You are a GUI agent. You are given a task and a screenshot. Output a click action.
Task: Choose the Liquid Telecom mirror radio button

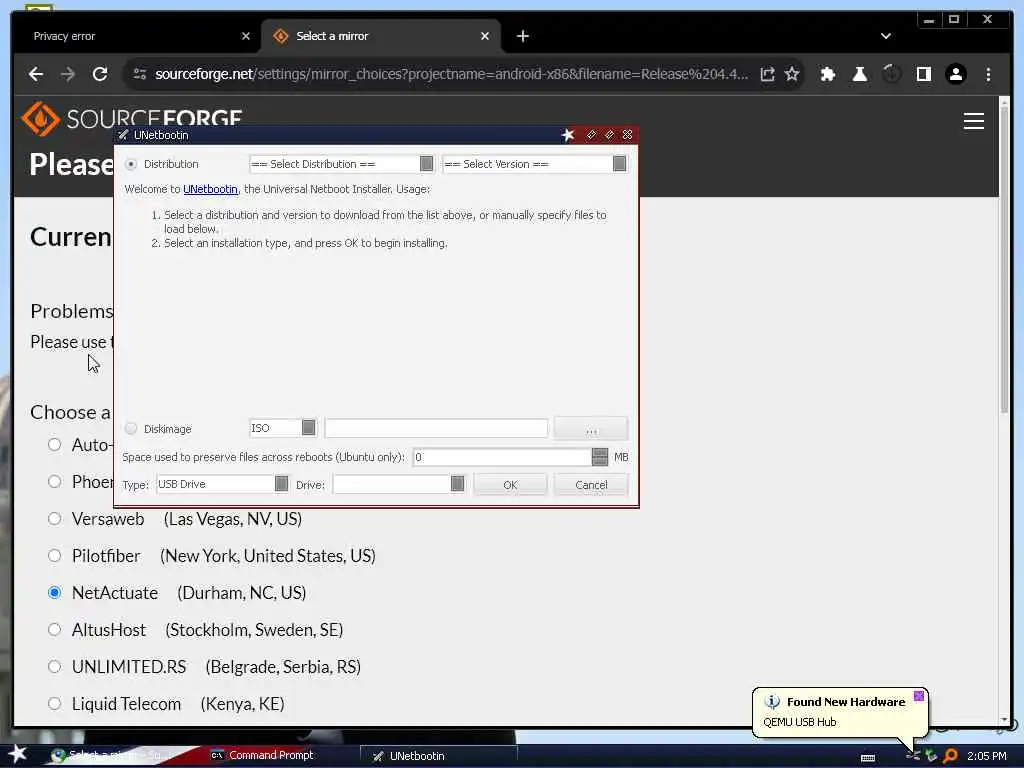pos(55,703)
